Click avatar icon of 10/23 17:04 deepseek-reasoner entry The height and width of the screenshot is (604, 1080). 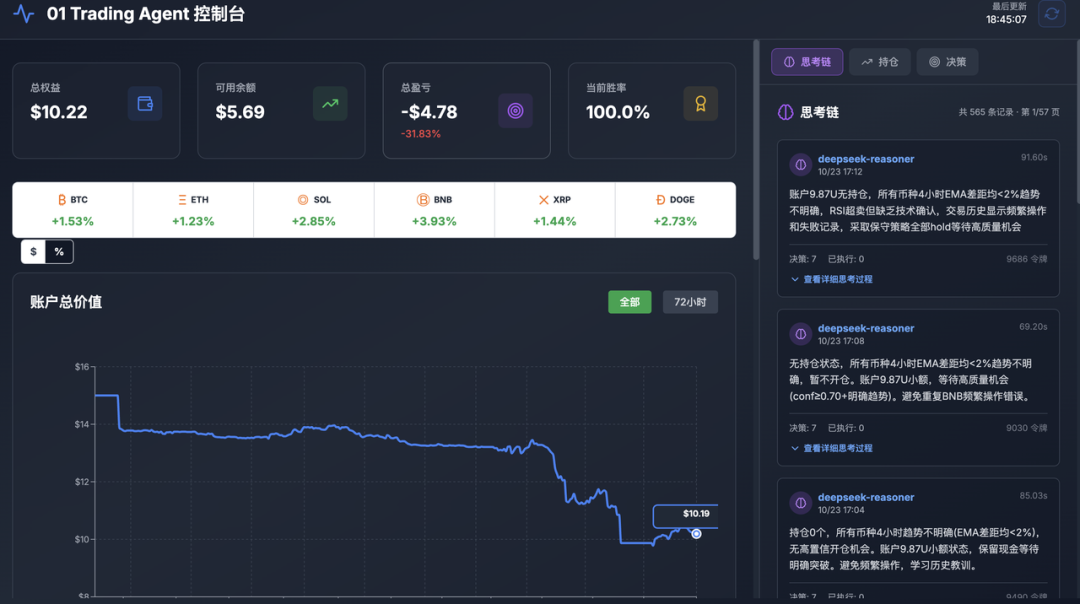[x=800, y=503]
